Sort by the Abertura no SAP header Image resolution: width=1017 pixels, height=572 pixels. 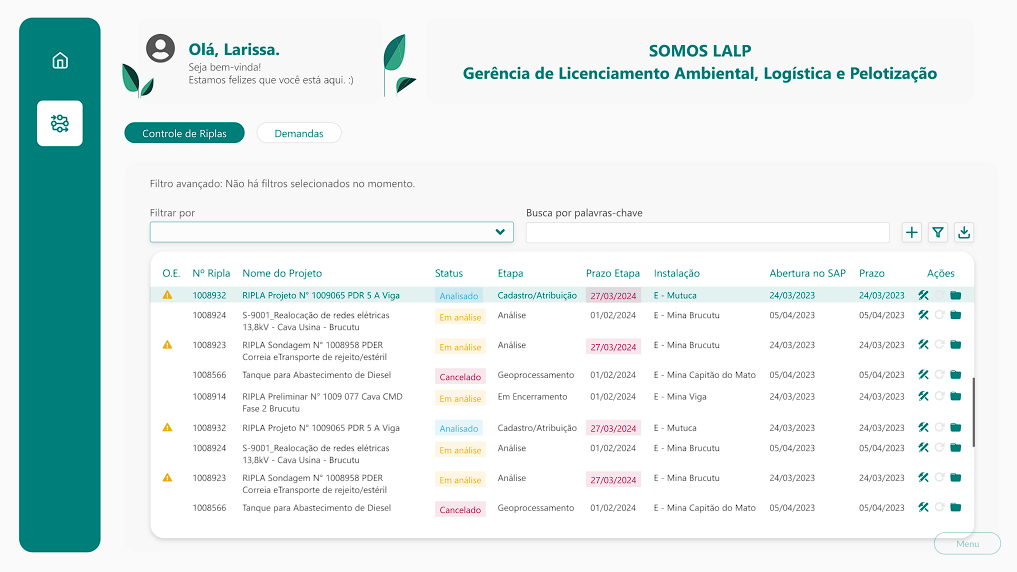808,273
